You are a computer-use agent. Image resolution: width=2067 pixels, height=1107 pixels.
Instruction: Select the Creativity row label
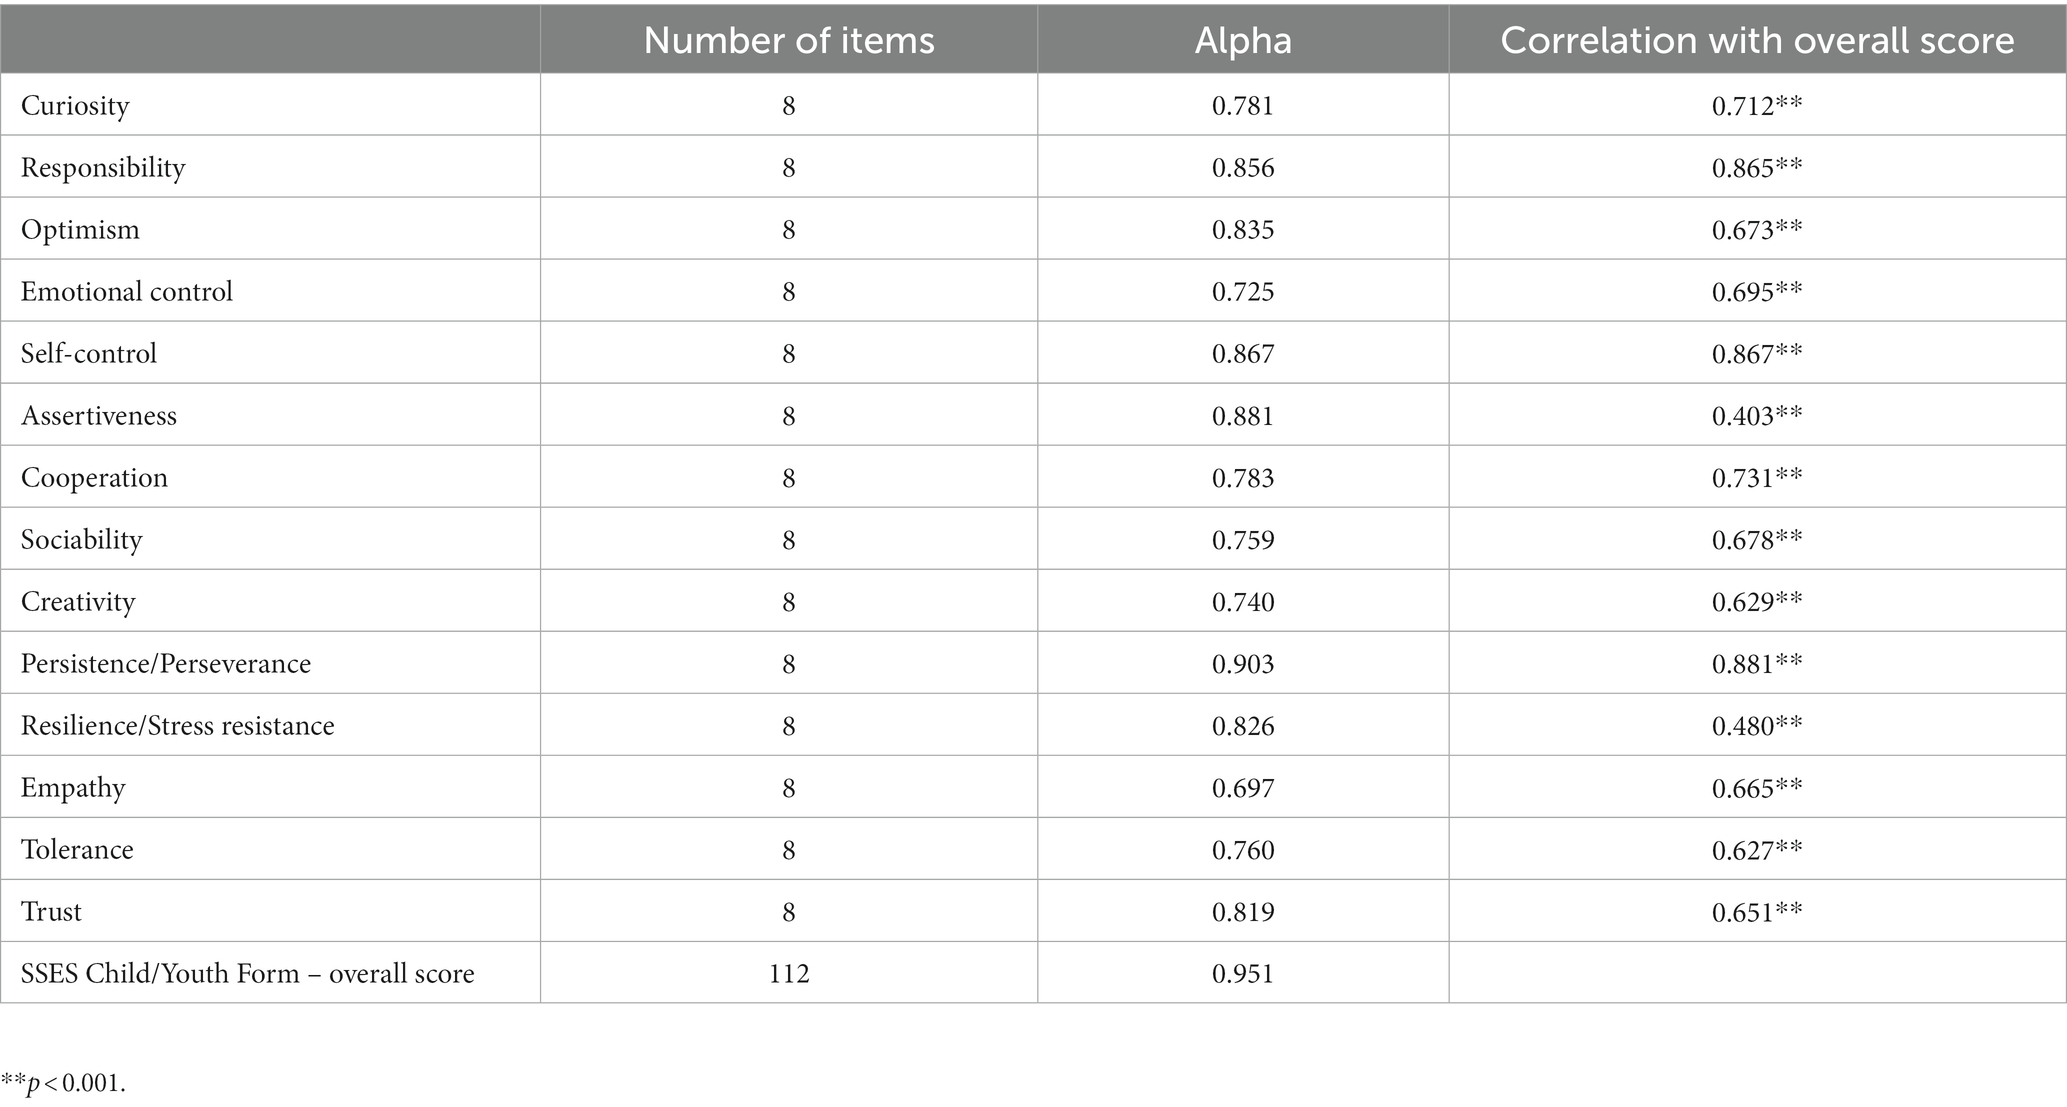pyautogui.click(x=78, y=602)
